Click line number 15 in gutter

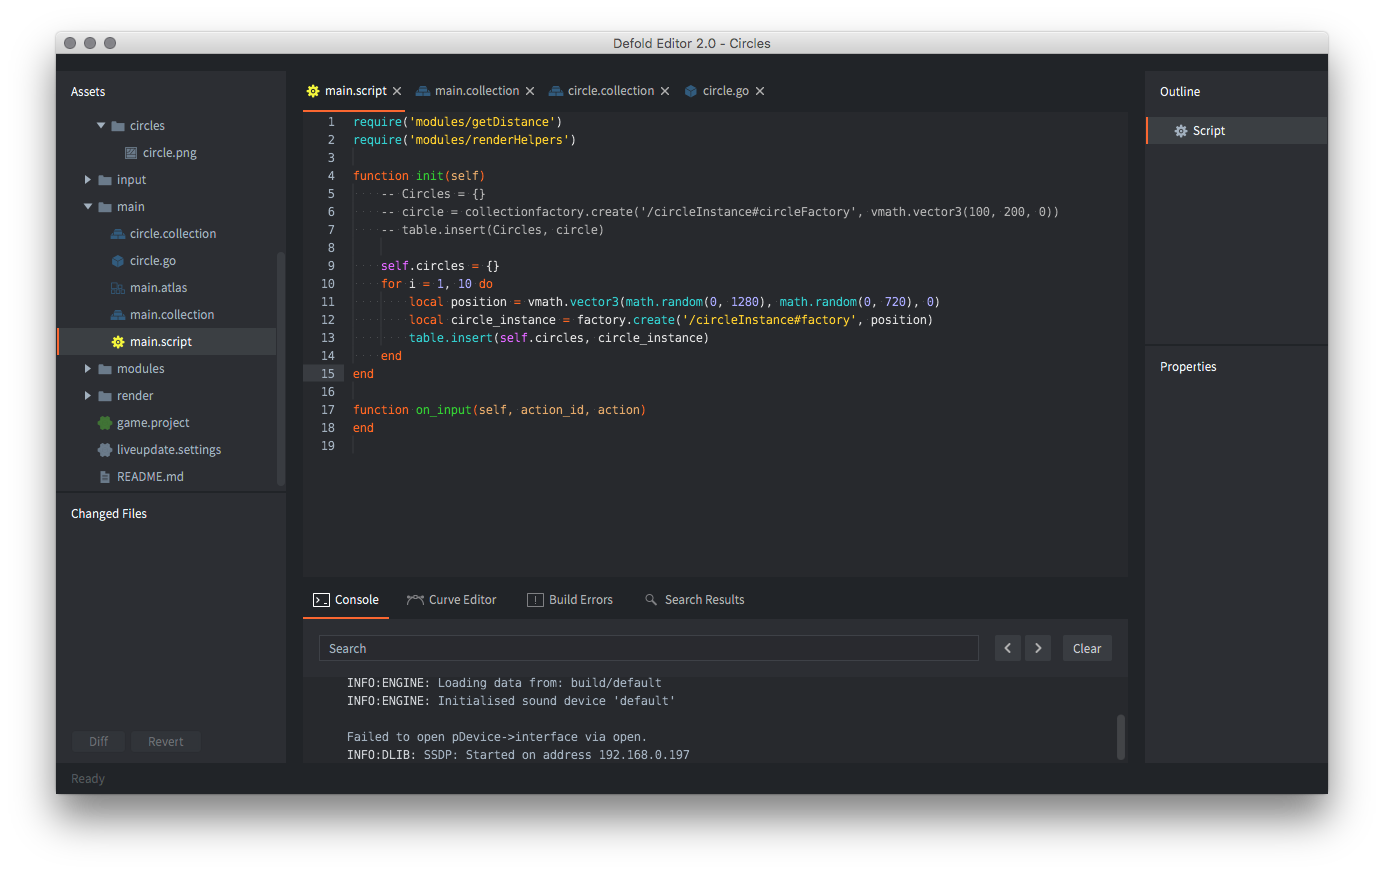click(328, 374)
